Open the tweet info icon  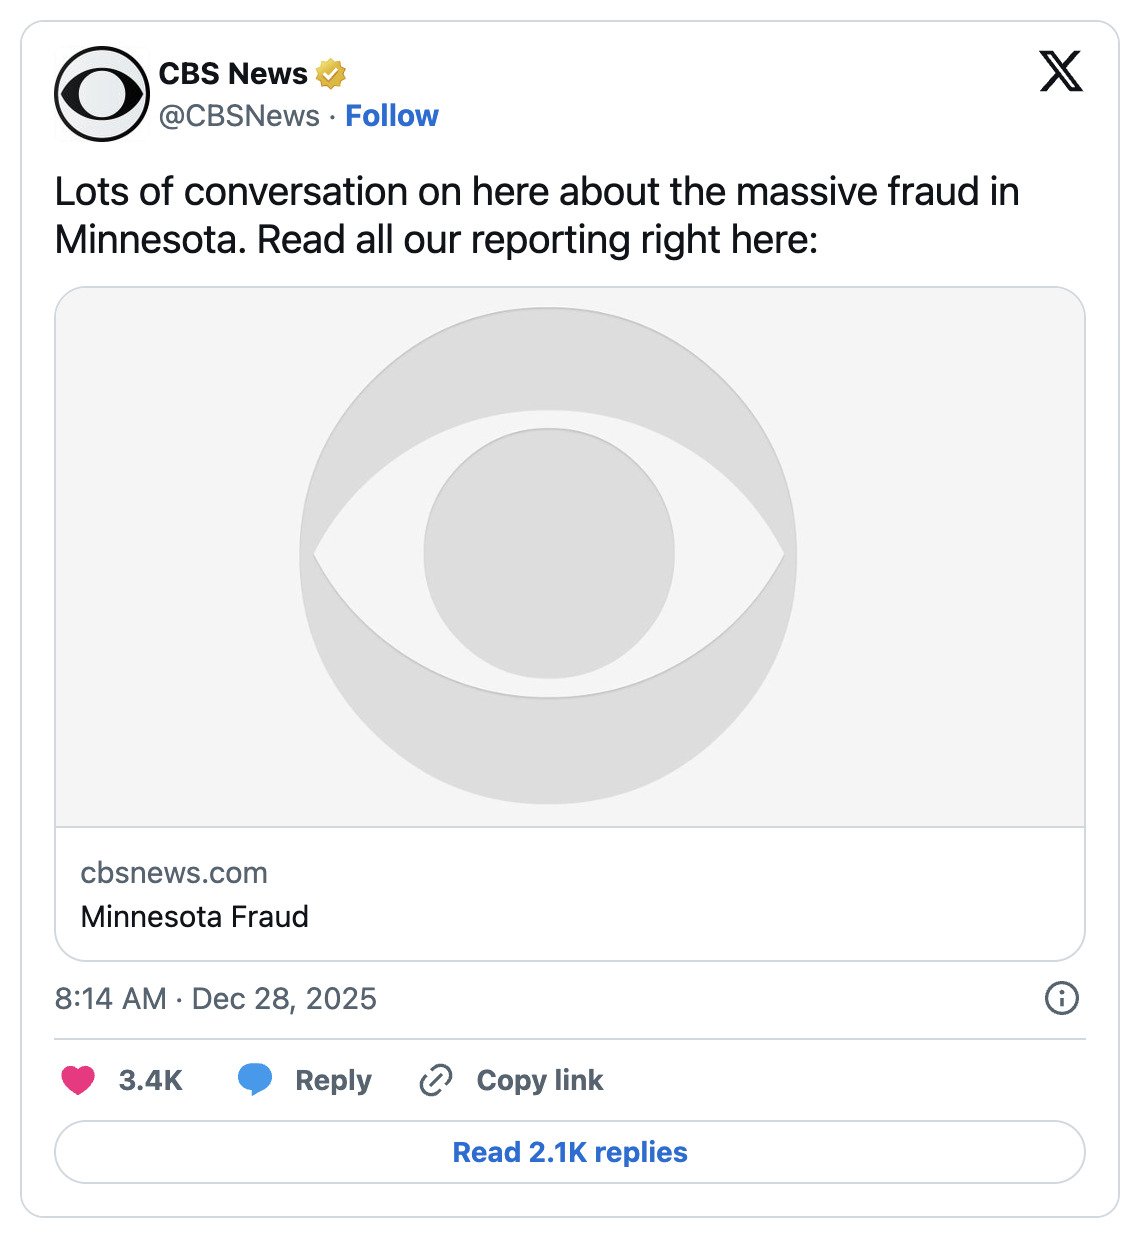coord(1061,998)
